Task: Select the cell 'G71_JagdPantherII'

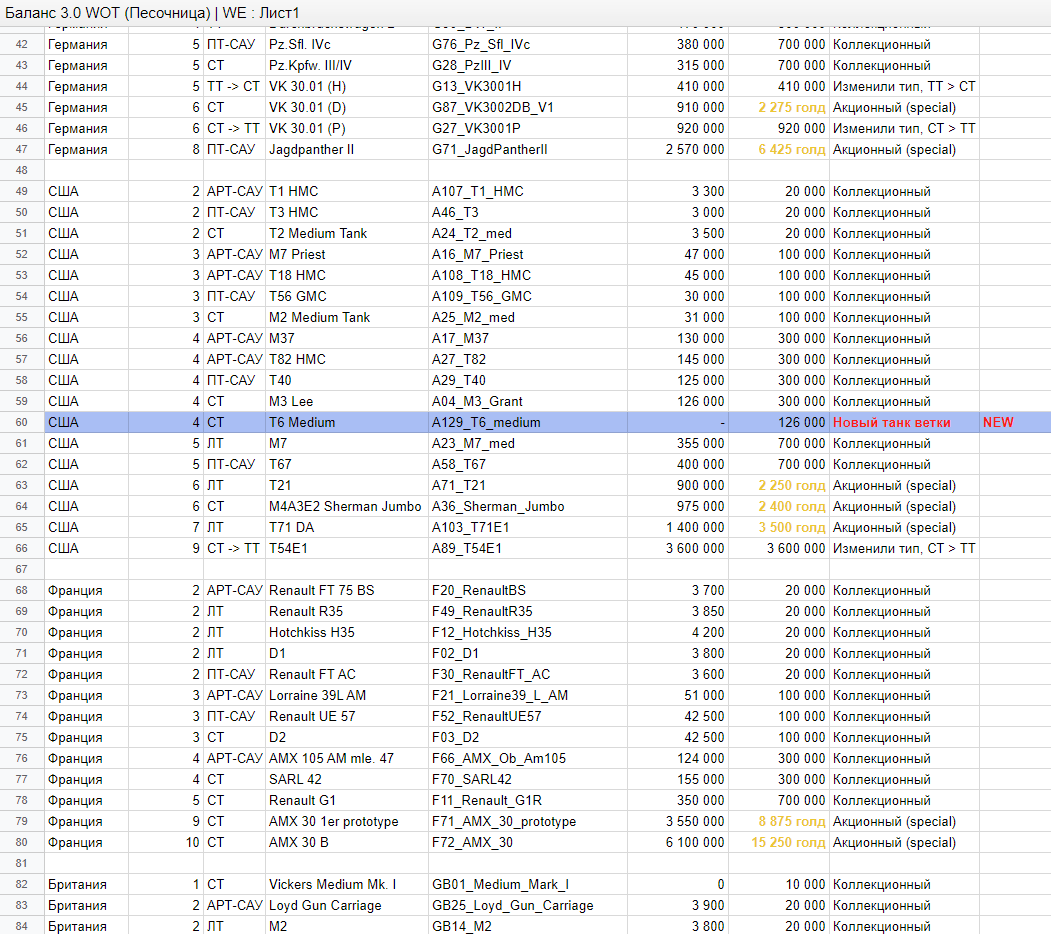Action: tap(528, 150)
